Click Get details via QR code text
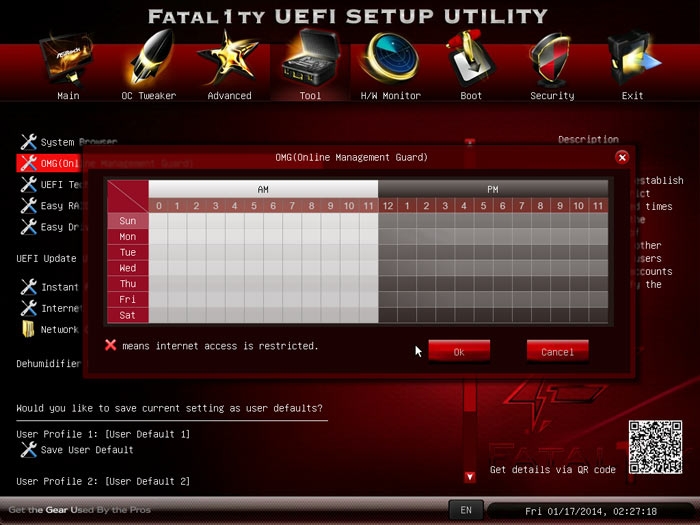 pos(553,470)
